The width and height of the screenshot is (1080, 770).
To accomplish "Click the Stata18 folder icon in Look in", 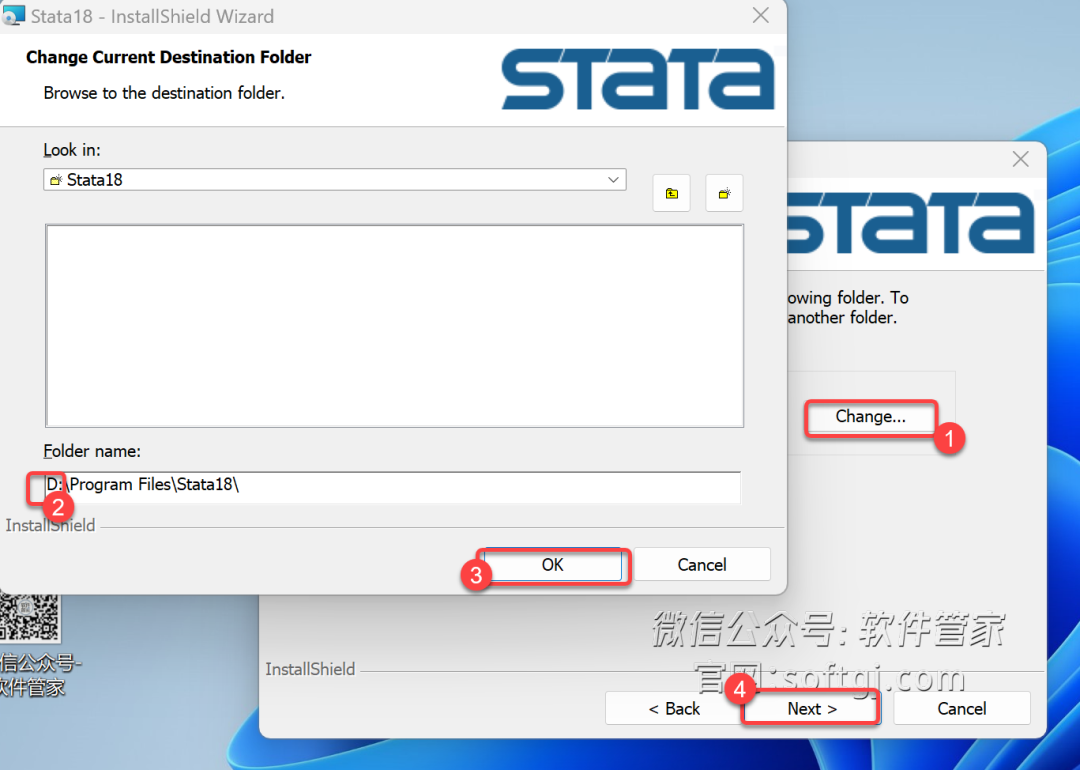I will point(56,180).
